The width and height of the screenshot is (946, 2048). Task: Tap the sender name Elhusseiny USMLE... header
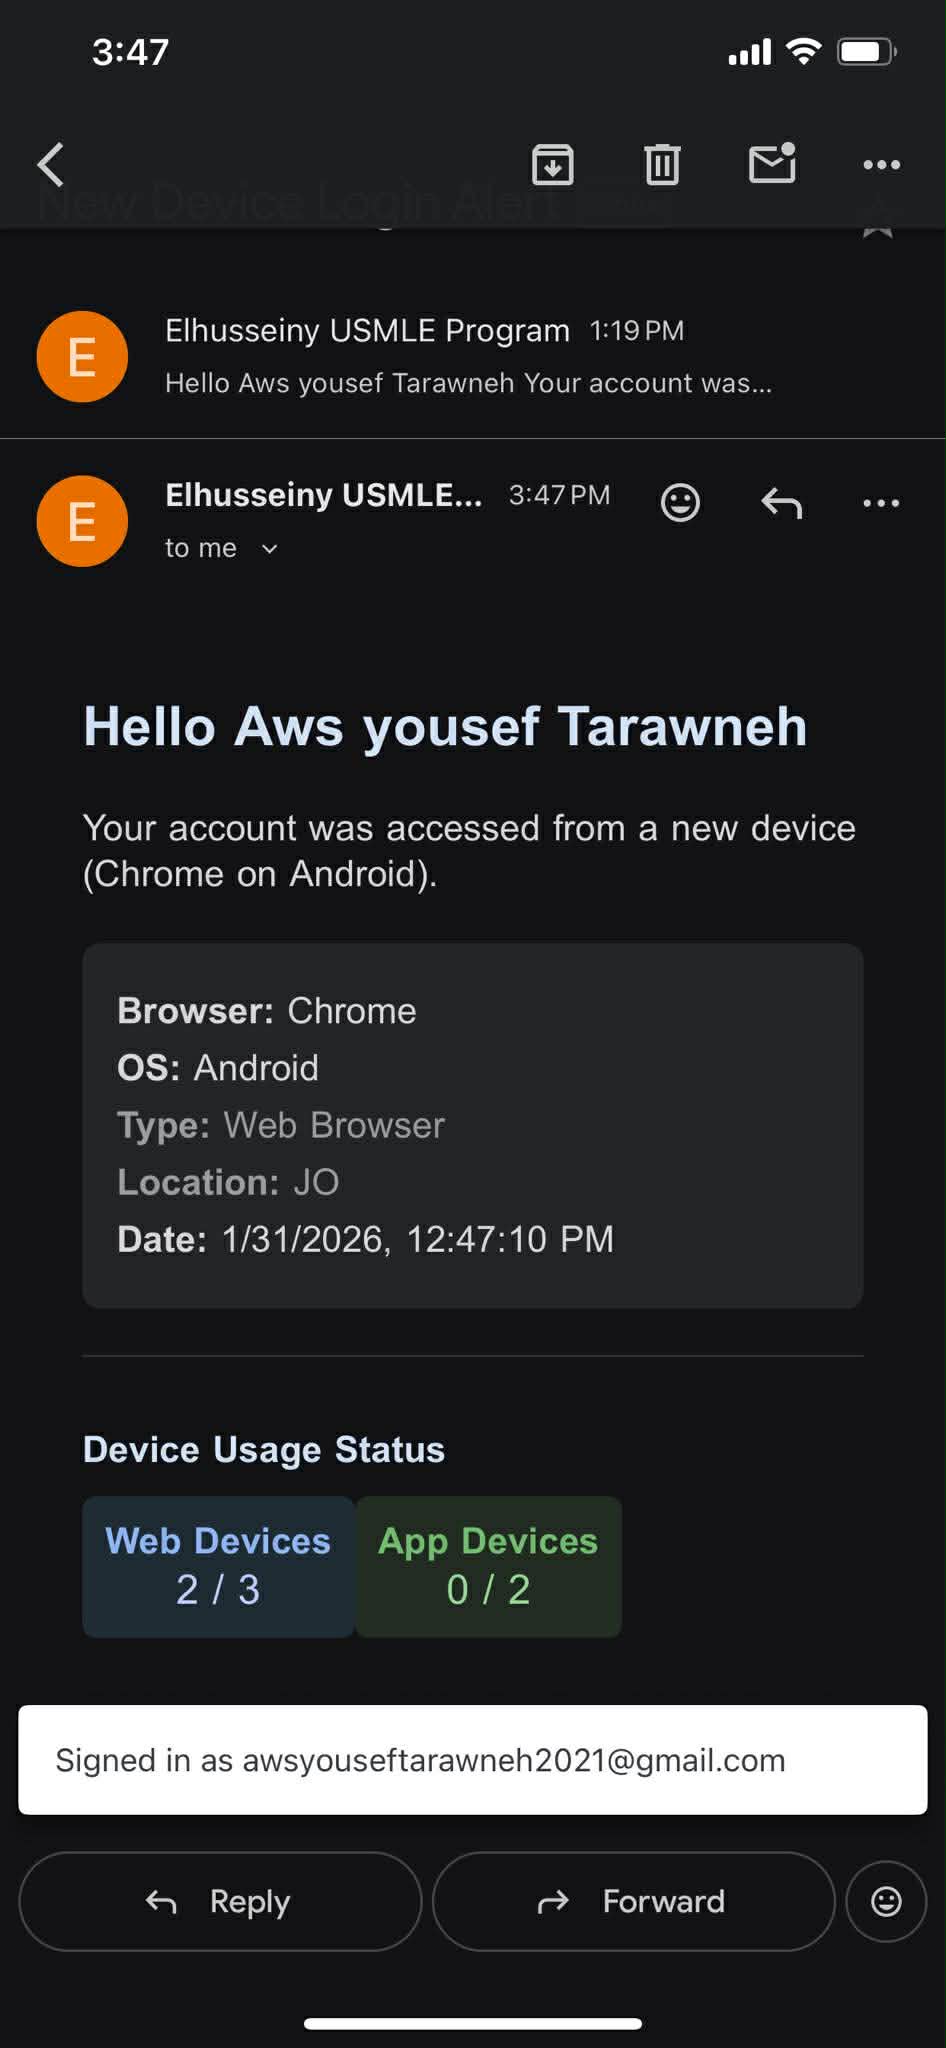pos(323,495)
